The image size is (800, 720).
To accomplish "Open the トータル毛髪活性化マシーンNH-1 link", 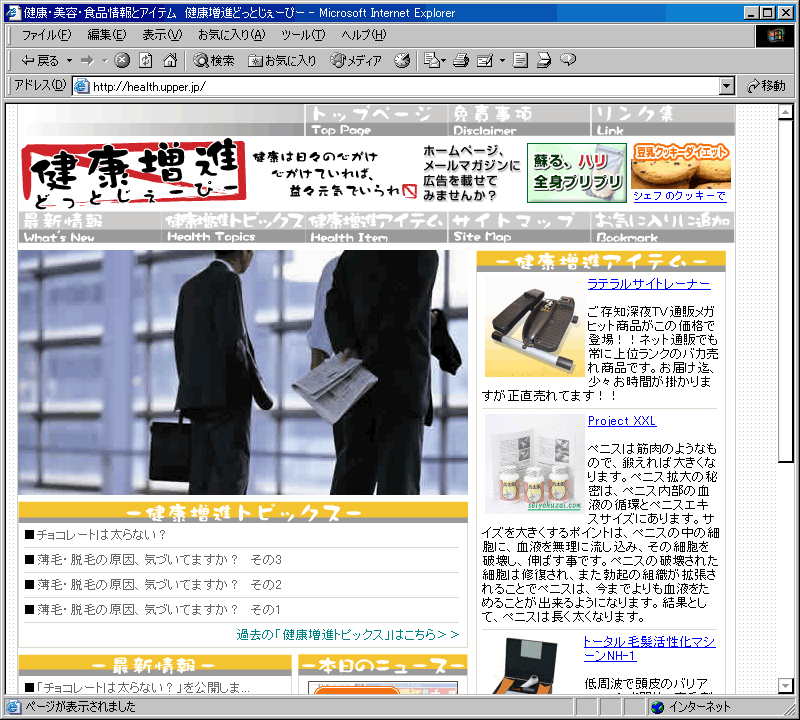I will [649, 649].
